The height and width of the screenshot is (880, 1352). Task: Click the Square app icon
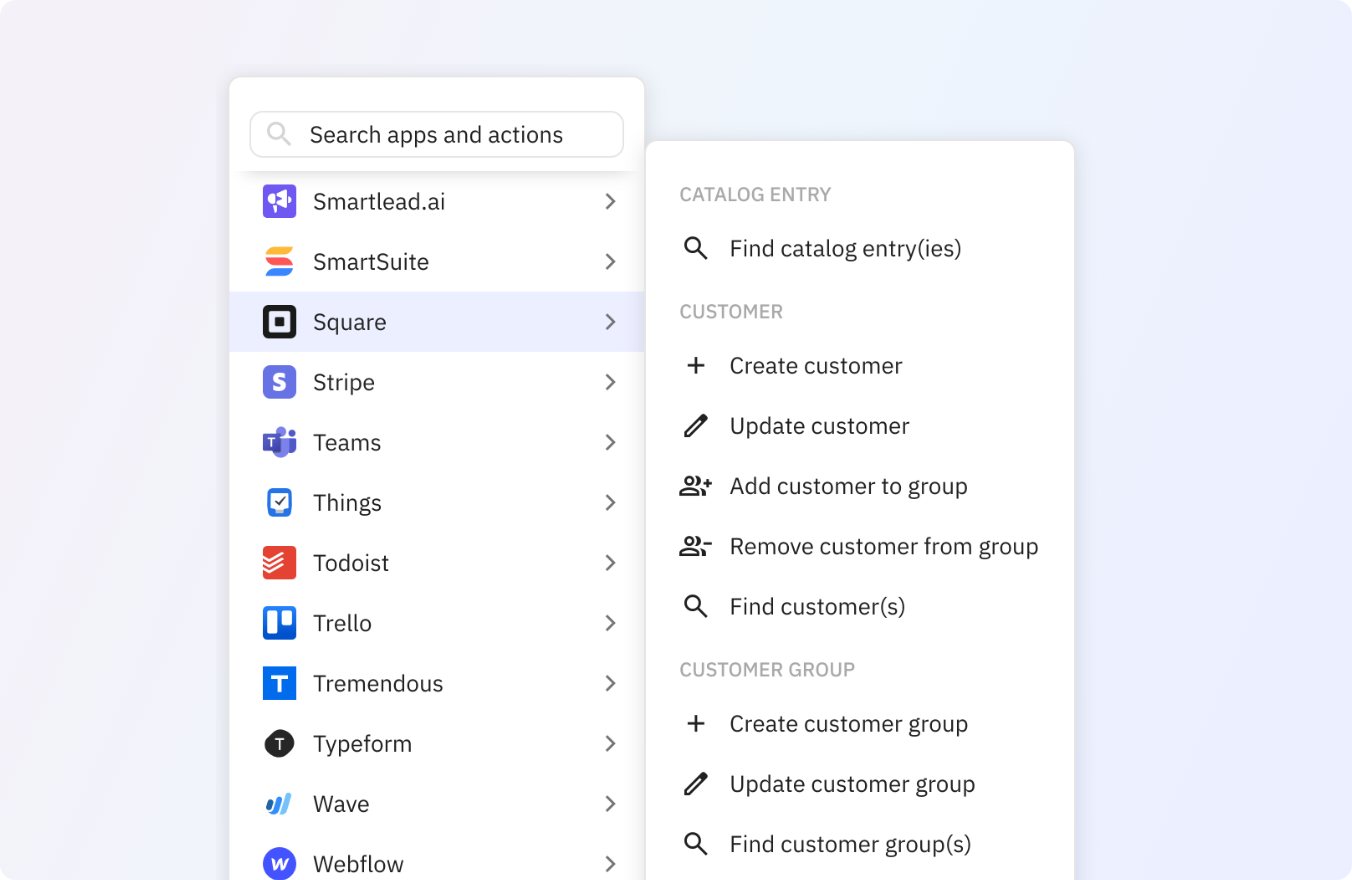279,322
